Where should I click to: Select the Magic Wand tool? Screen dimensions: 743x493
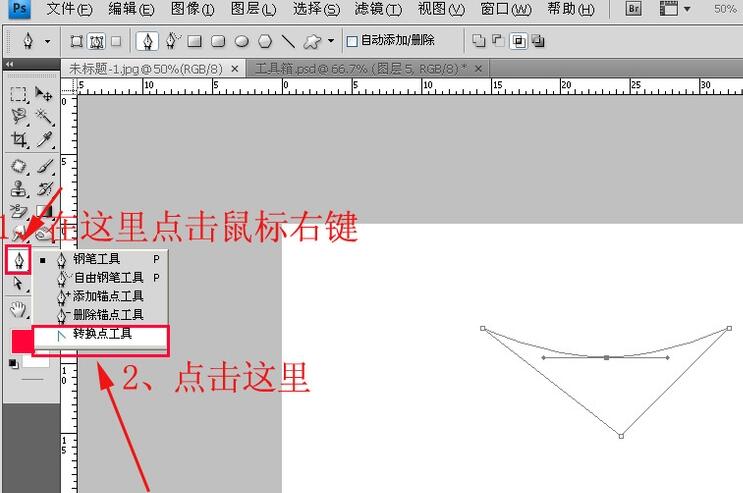(45, 117)
